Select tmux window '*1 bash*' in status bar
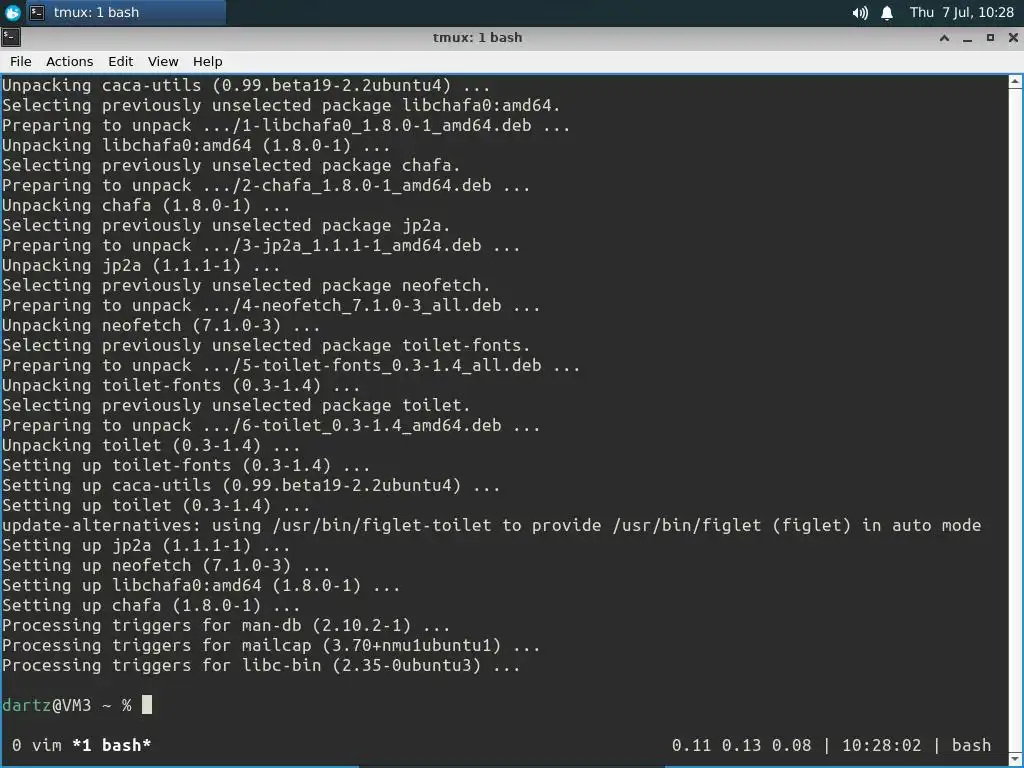This screenshot has height=768, width=1024. click(112, 745)
